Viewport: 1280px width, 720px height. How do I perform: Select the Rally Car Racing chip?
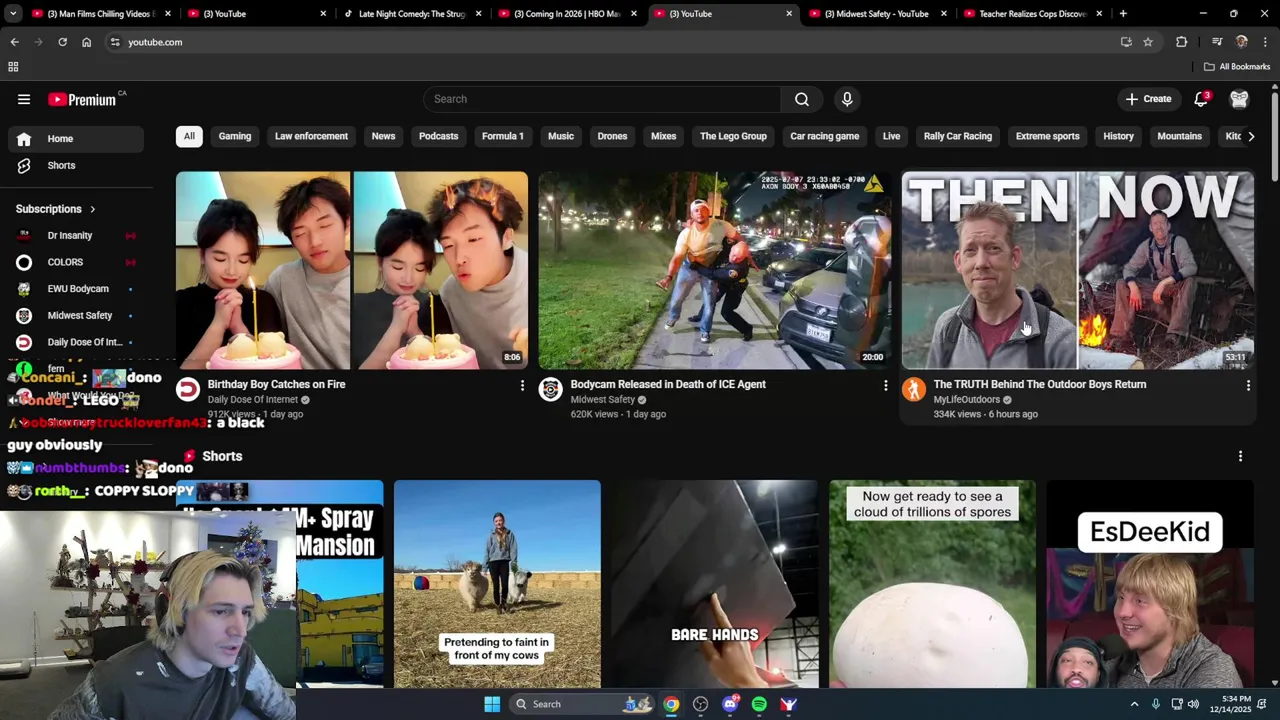coord(958,136)
